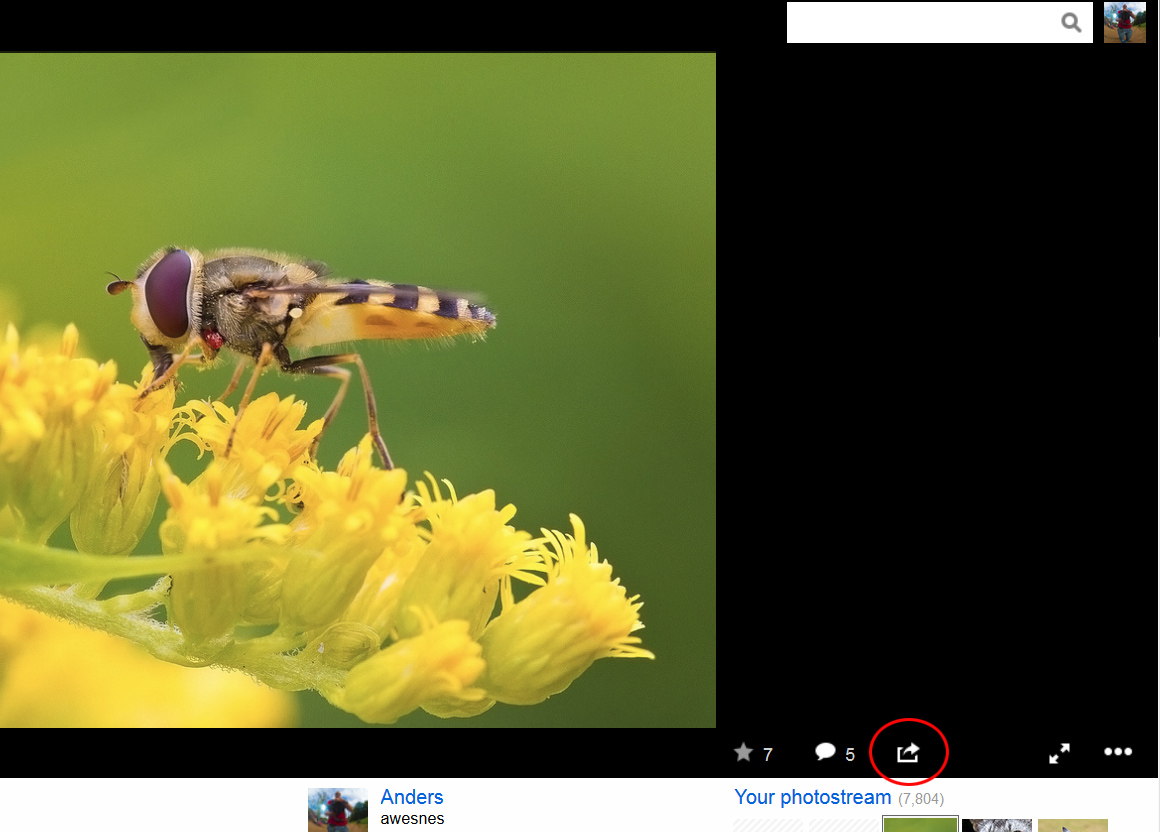The height and width of the screenshot is (832, 1160).
Task: Favorite the photo with the star icon
Action: pos(743,752)
